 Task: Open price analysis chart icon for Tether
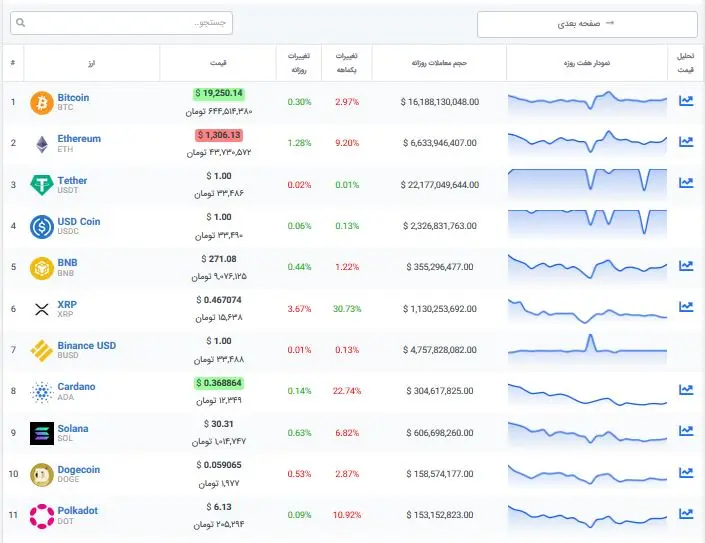coord(686,182)
